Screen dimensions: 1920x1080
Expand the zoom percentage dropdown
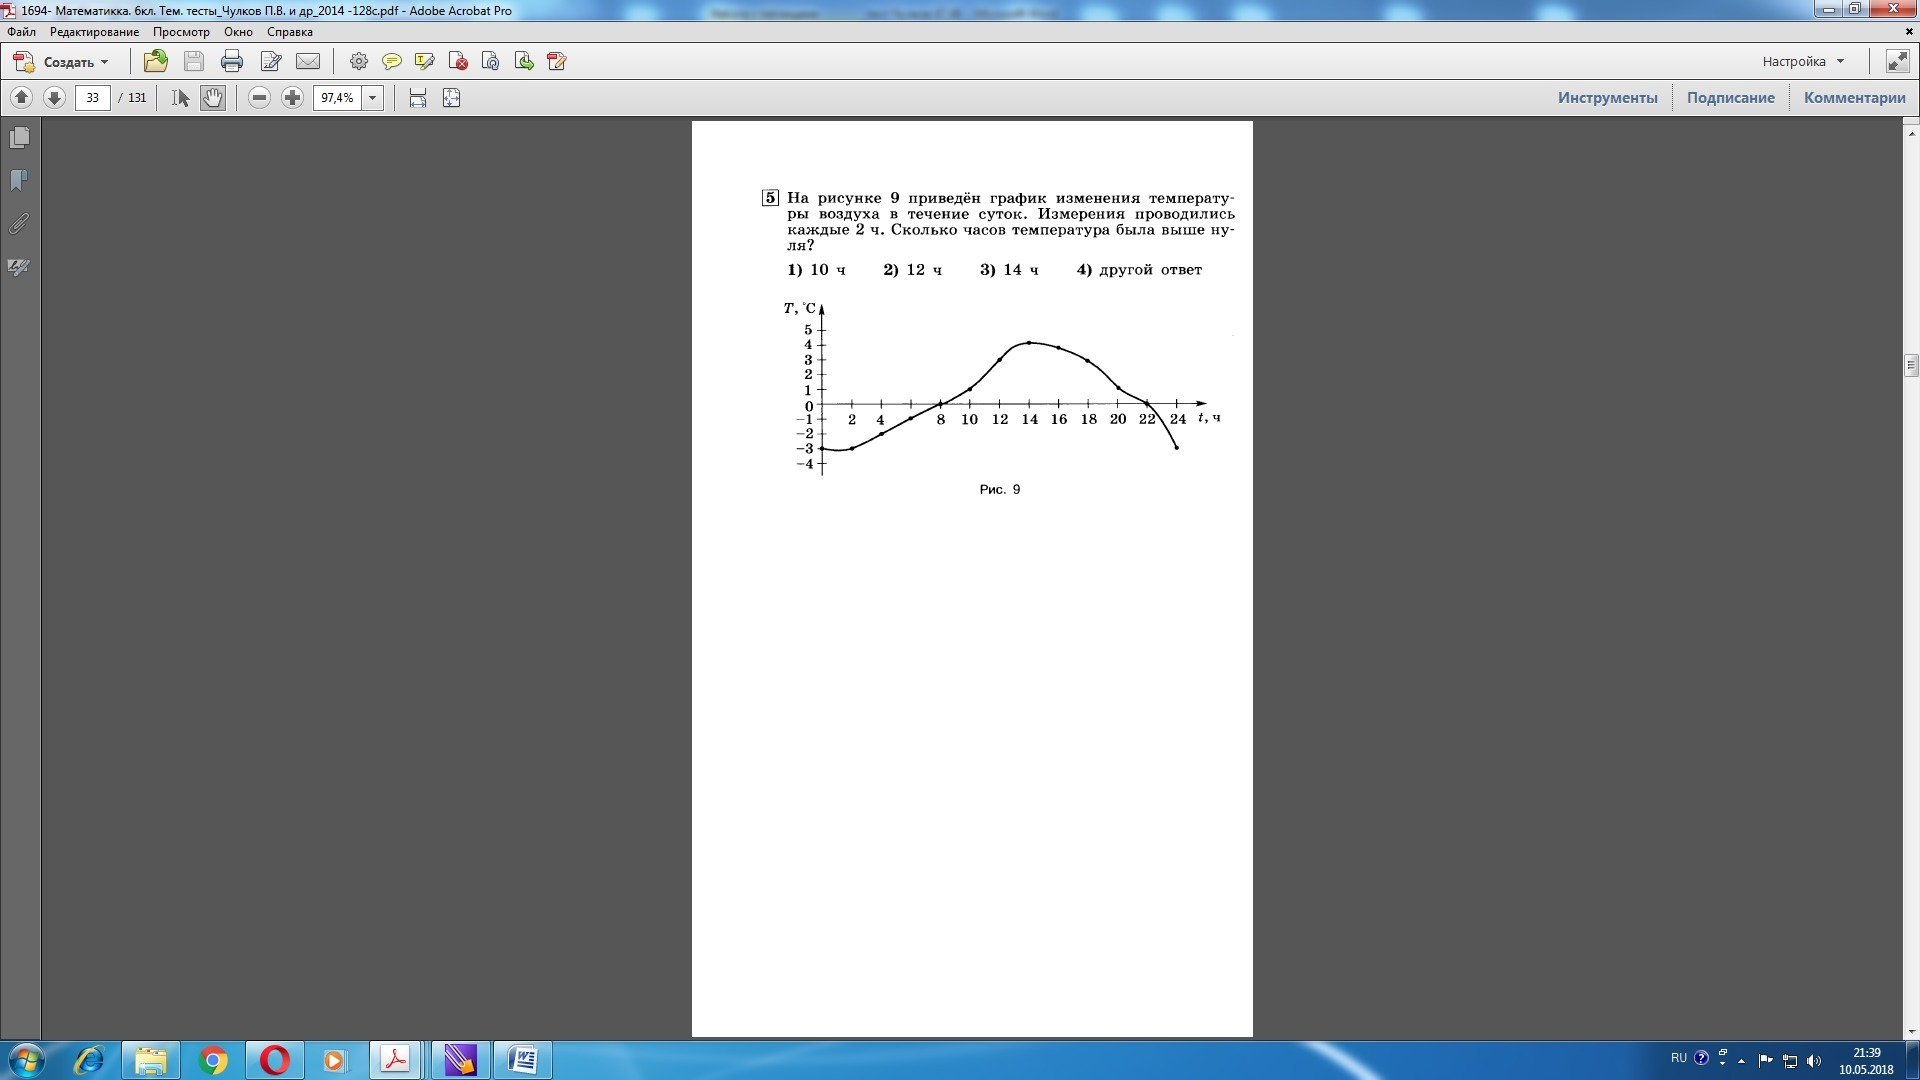(x=373, y=98)
